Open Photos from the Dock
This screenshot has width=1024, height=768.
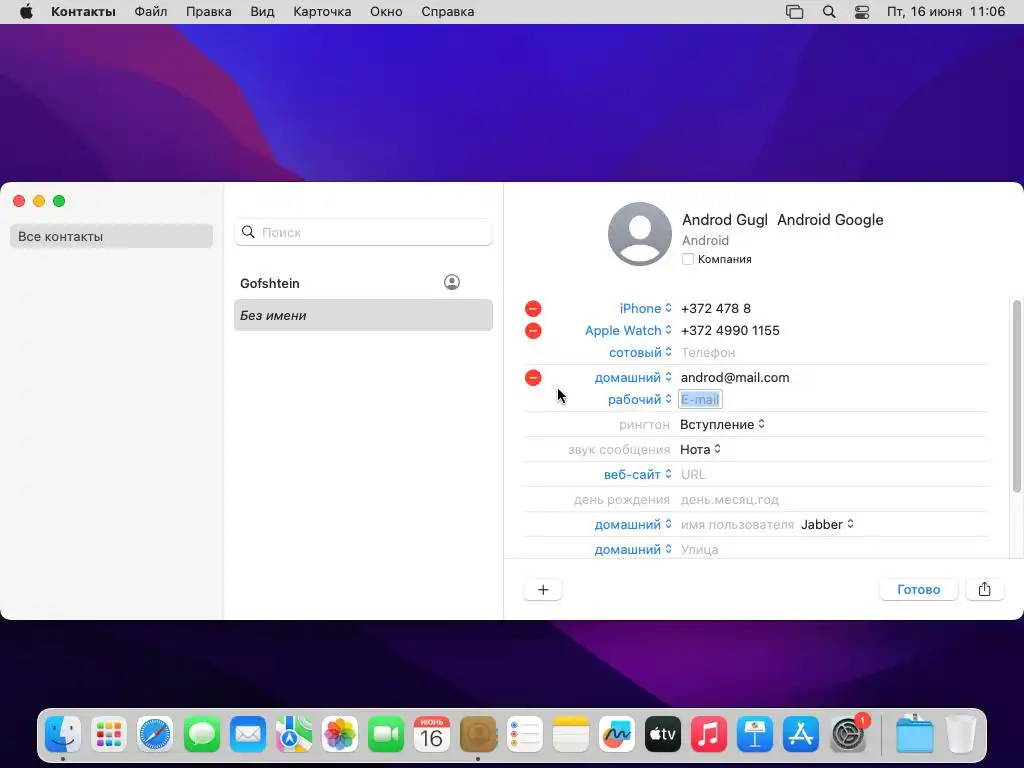click(x=340, y=734)
